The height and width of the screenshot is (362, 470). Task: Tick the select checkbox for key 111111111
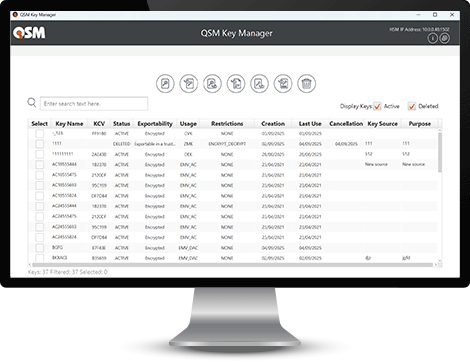tap(39, 154)
